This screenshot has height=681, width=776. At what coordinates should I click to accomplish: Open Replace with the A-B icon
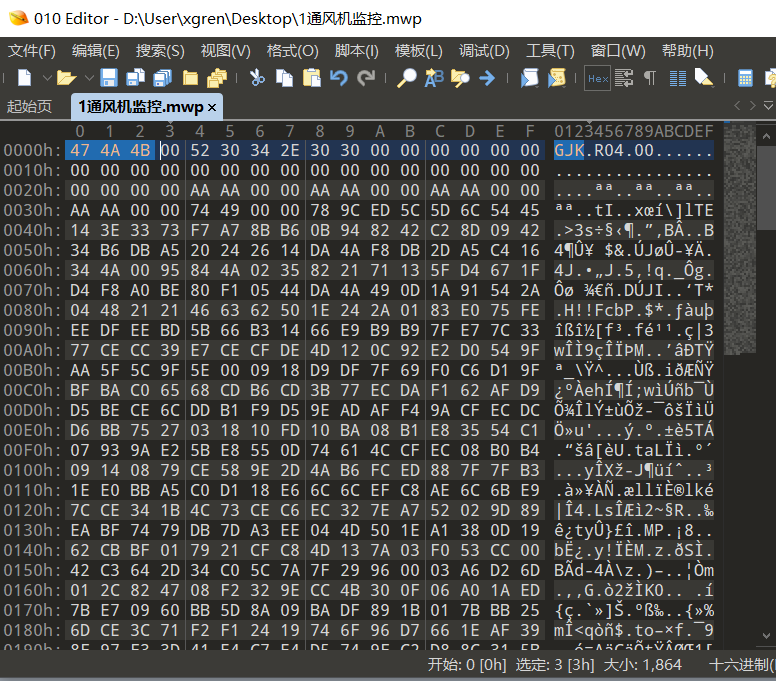point(434,78)
